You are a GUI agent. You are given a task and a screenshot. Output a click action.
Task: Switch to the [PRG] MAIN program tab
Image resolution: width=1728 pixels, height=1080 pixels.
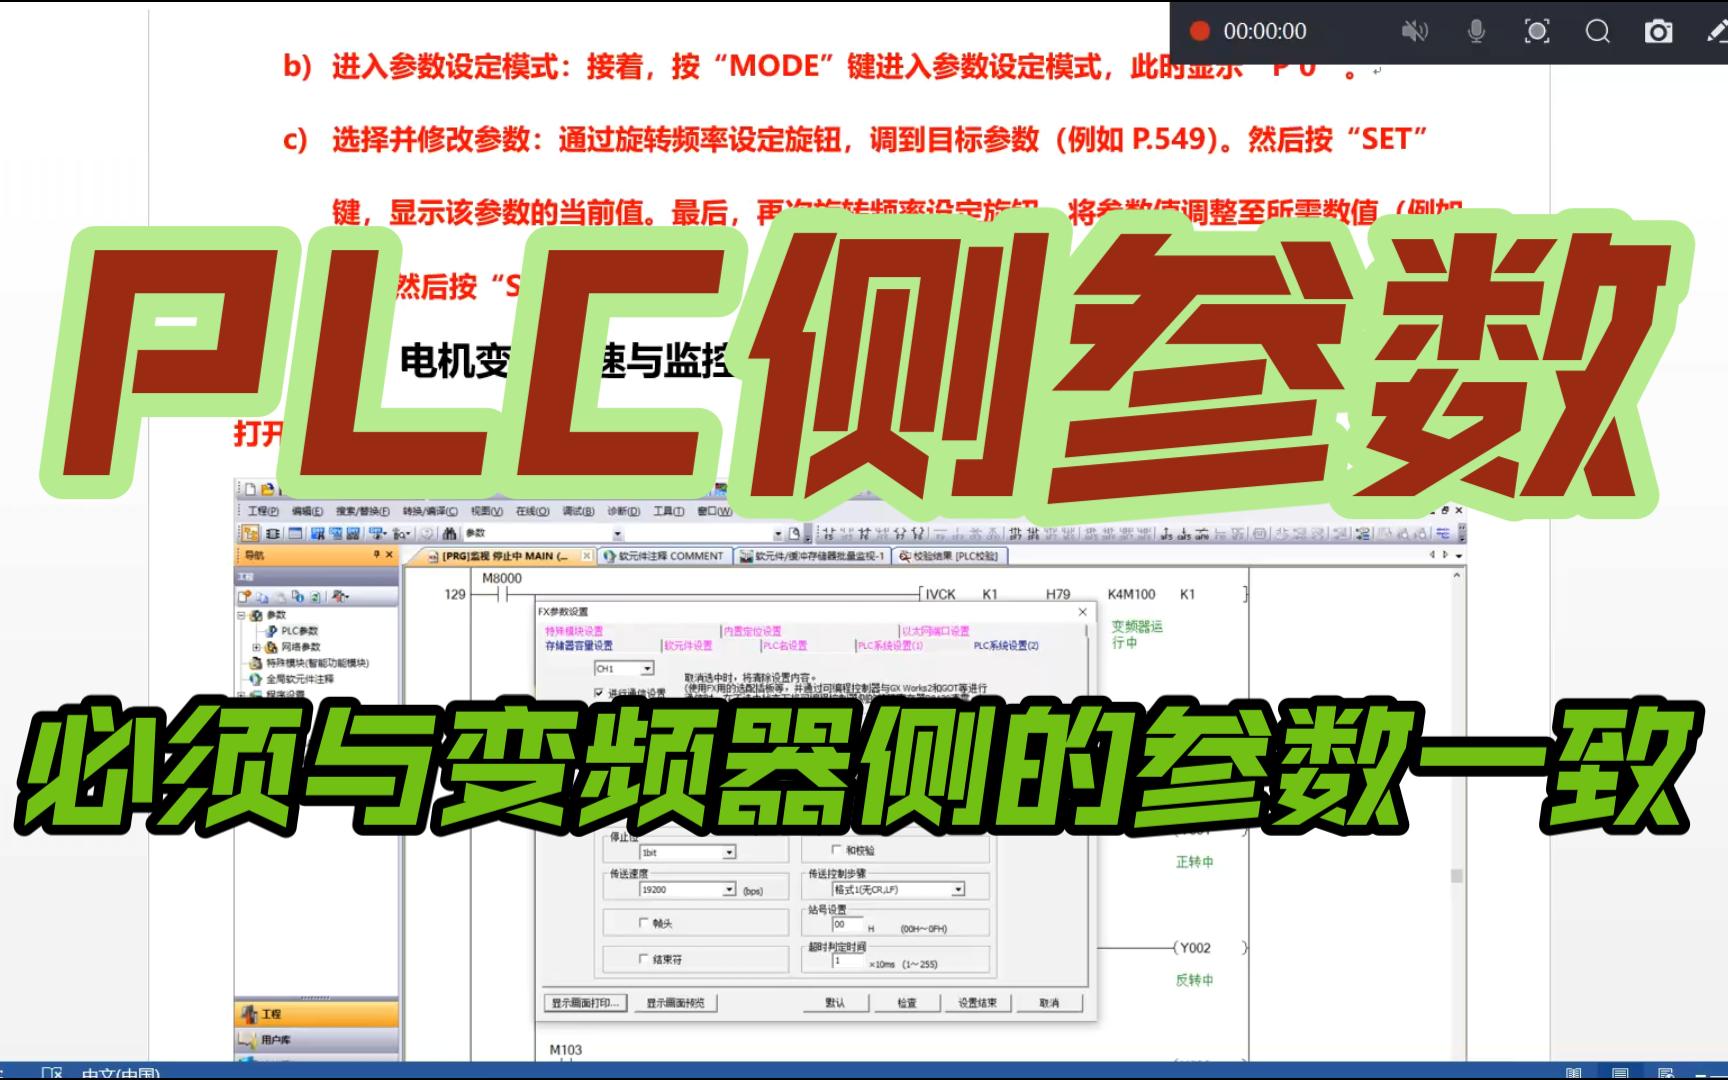[503, 556]
